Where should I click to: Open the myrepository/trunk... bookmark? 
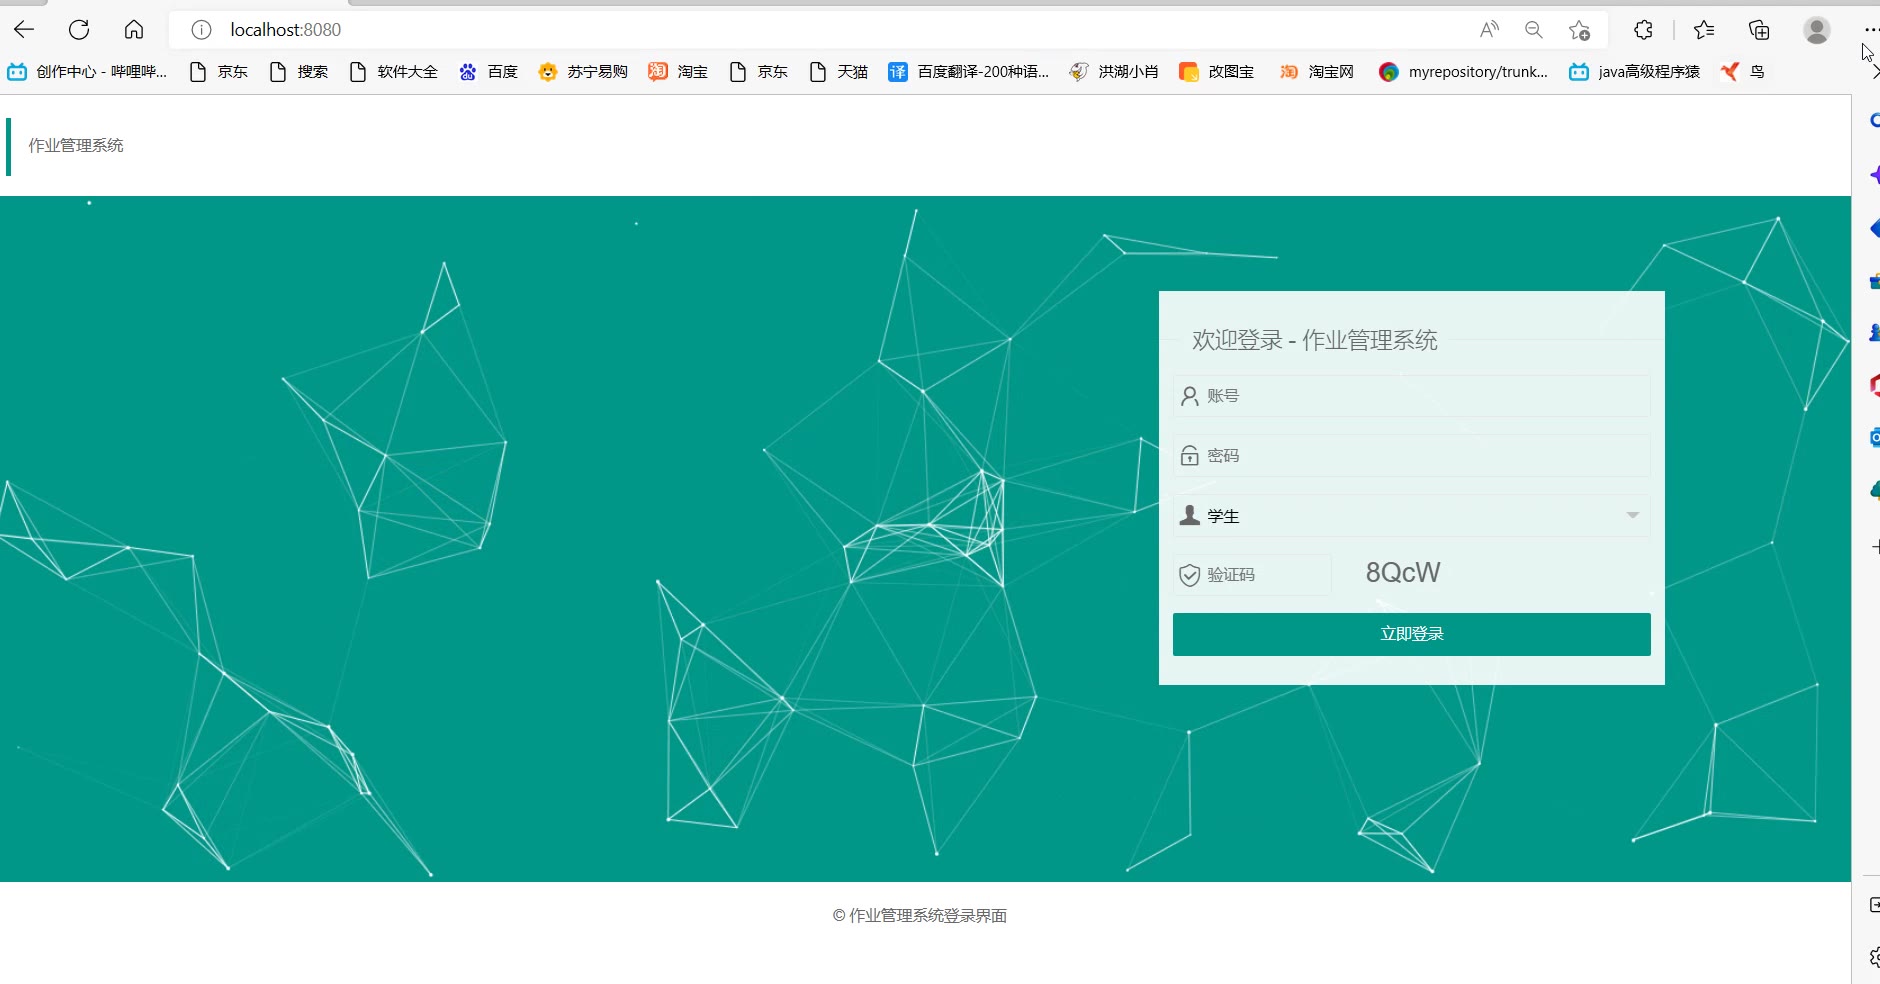point(1463,72)
